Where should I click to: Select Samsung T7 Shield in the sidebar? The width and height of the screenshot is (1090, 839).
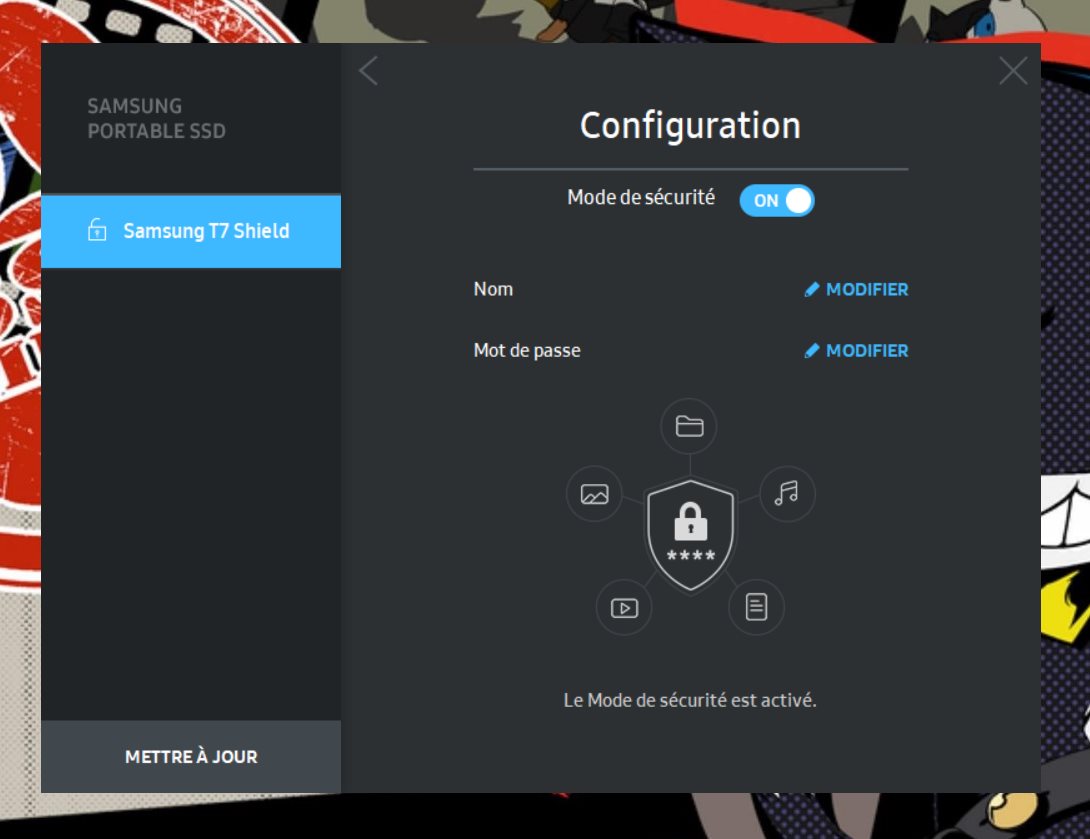pyautogui.click(x=191, y=231)
